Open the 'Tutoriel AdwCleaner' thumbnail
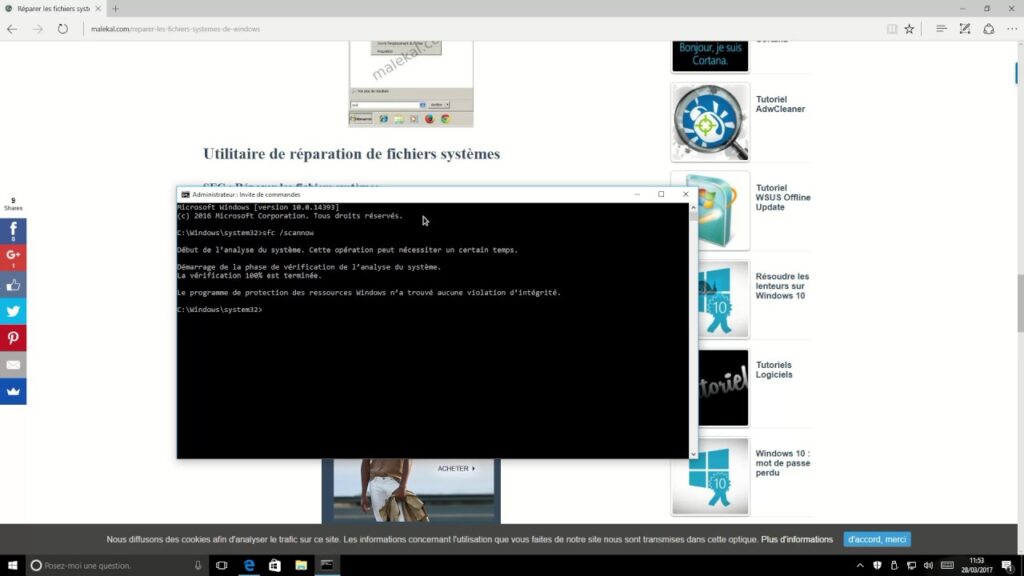Viewport: 1024px width, 576px height. [x=710, y=122]
